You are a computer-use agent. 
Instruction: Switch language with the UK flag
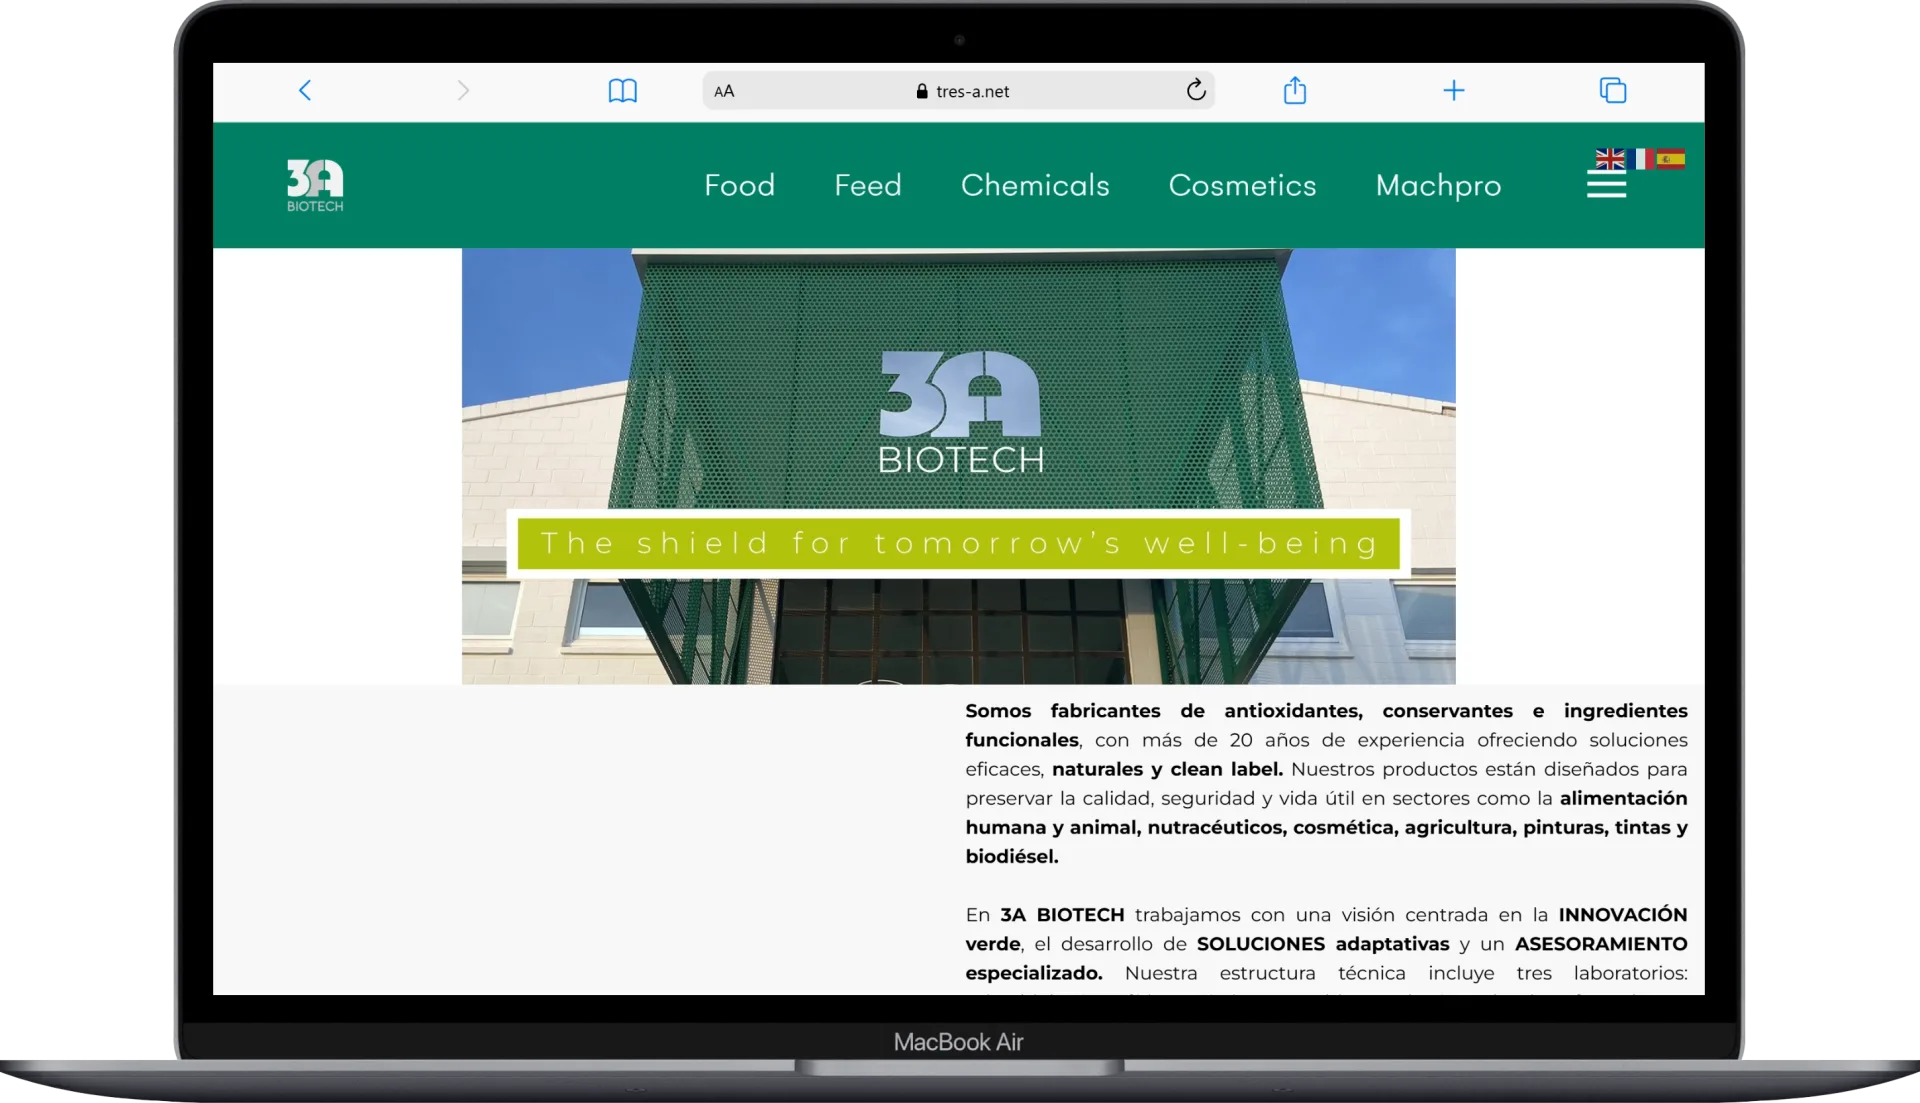click(x=1609, y=159)
